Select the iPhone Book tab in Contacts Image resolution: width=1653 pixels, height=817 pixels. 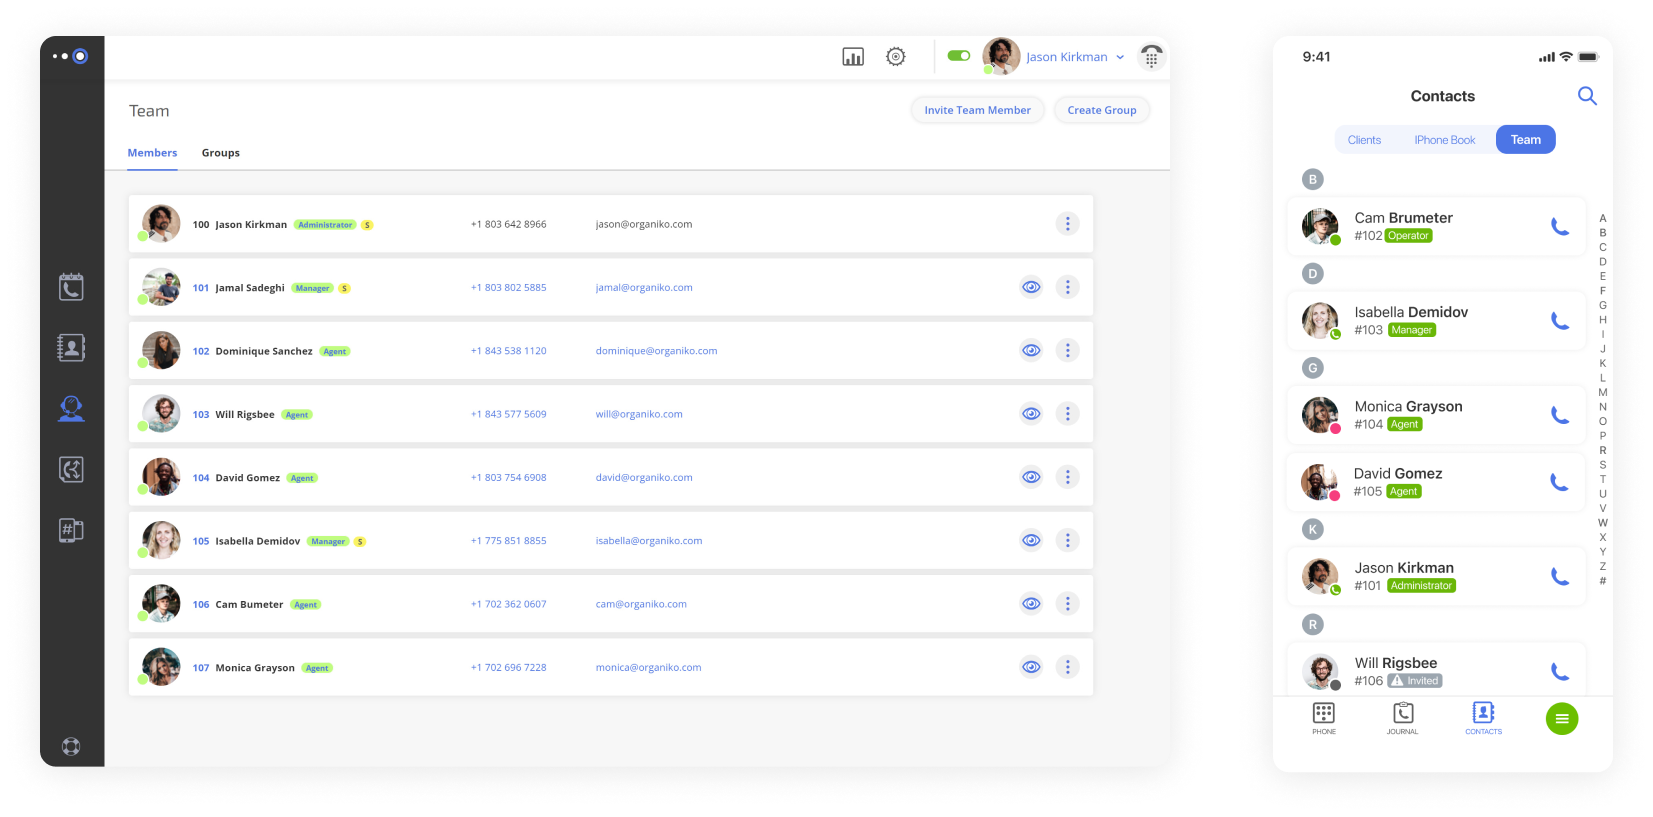1445,140
